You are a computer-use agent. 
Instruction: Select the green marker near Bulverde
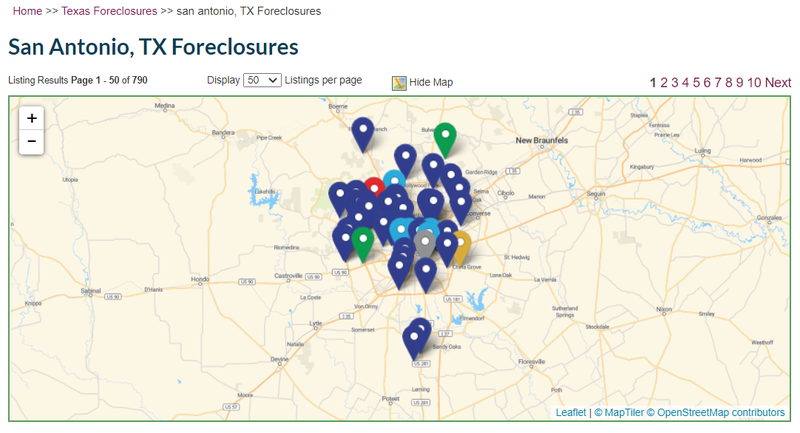pos(445,139)
